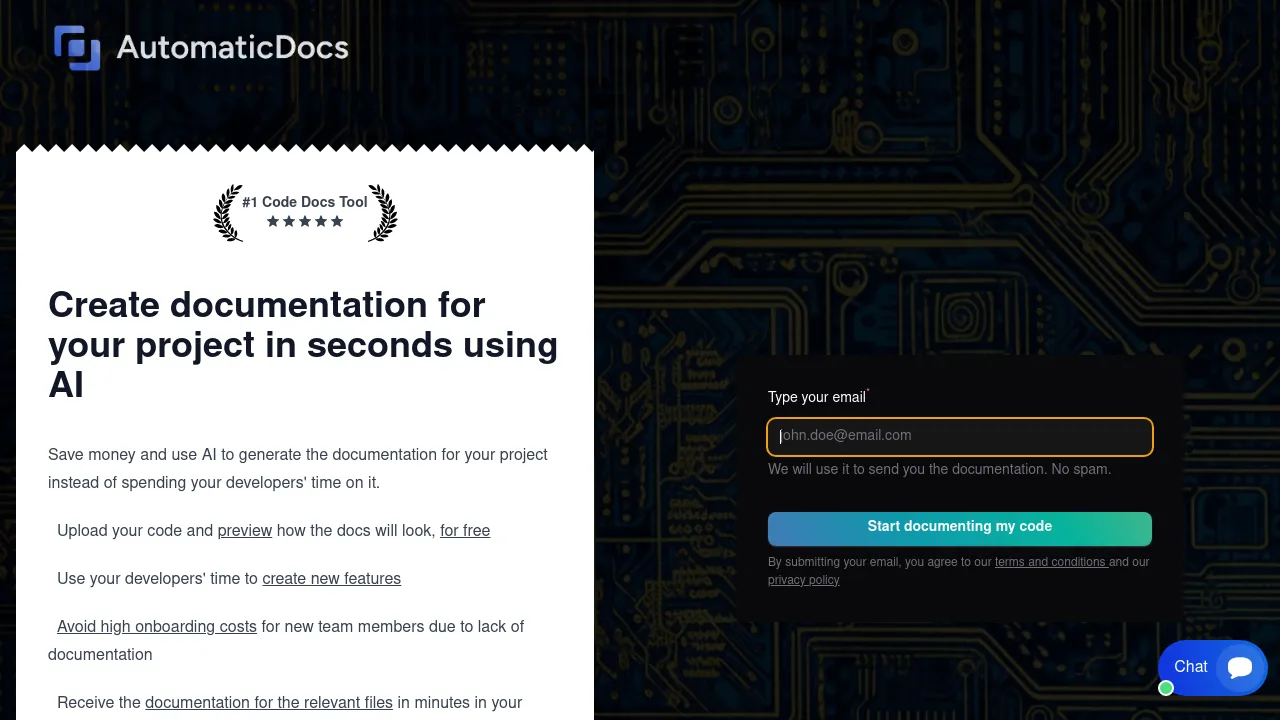1280x720 pixels.
Task: Click the 'Avoid high onboarding costs' link
Action: click(157, 626)
